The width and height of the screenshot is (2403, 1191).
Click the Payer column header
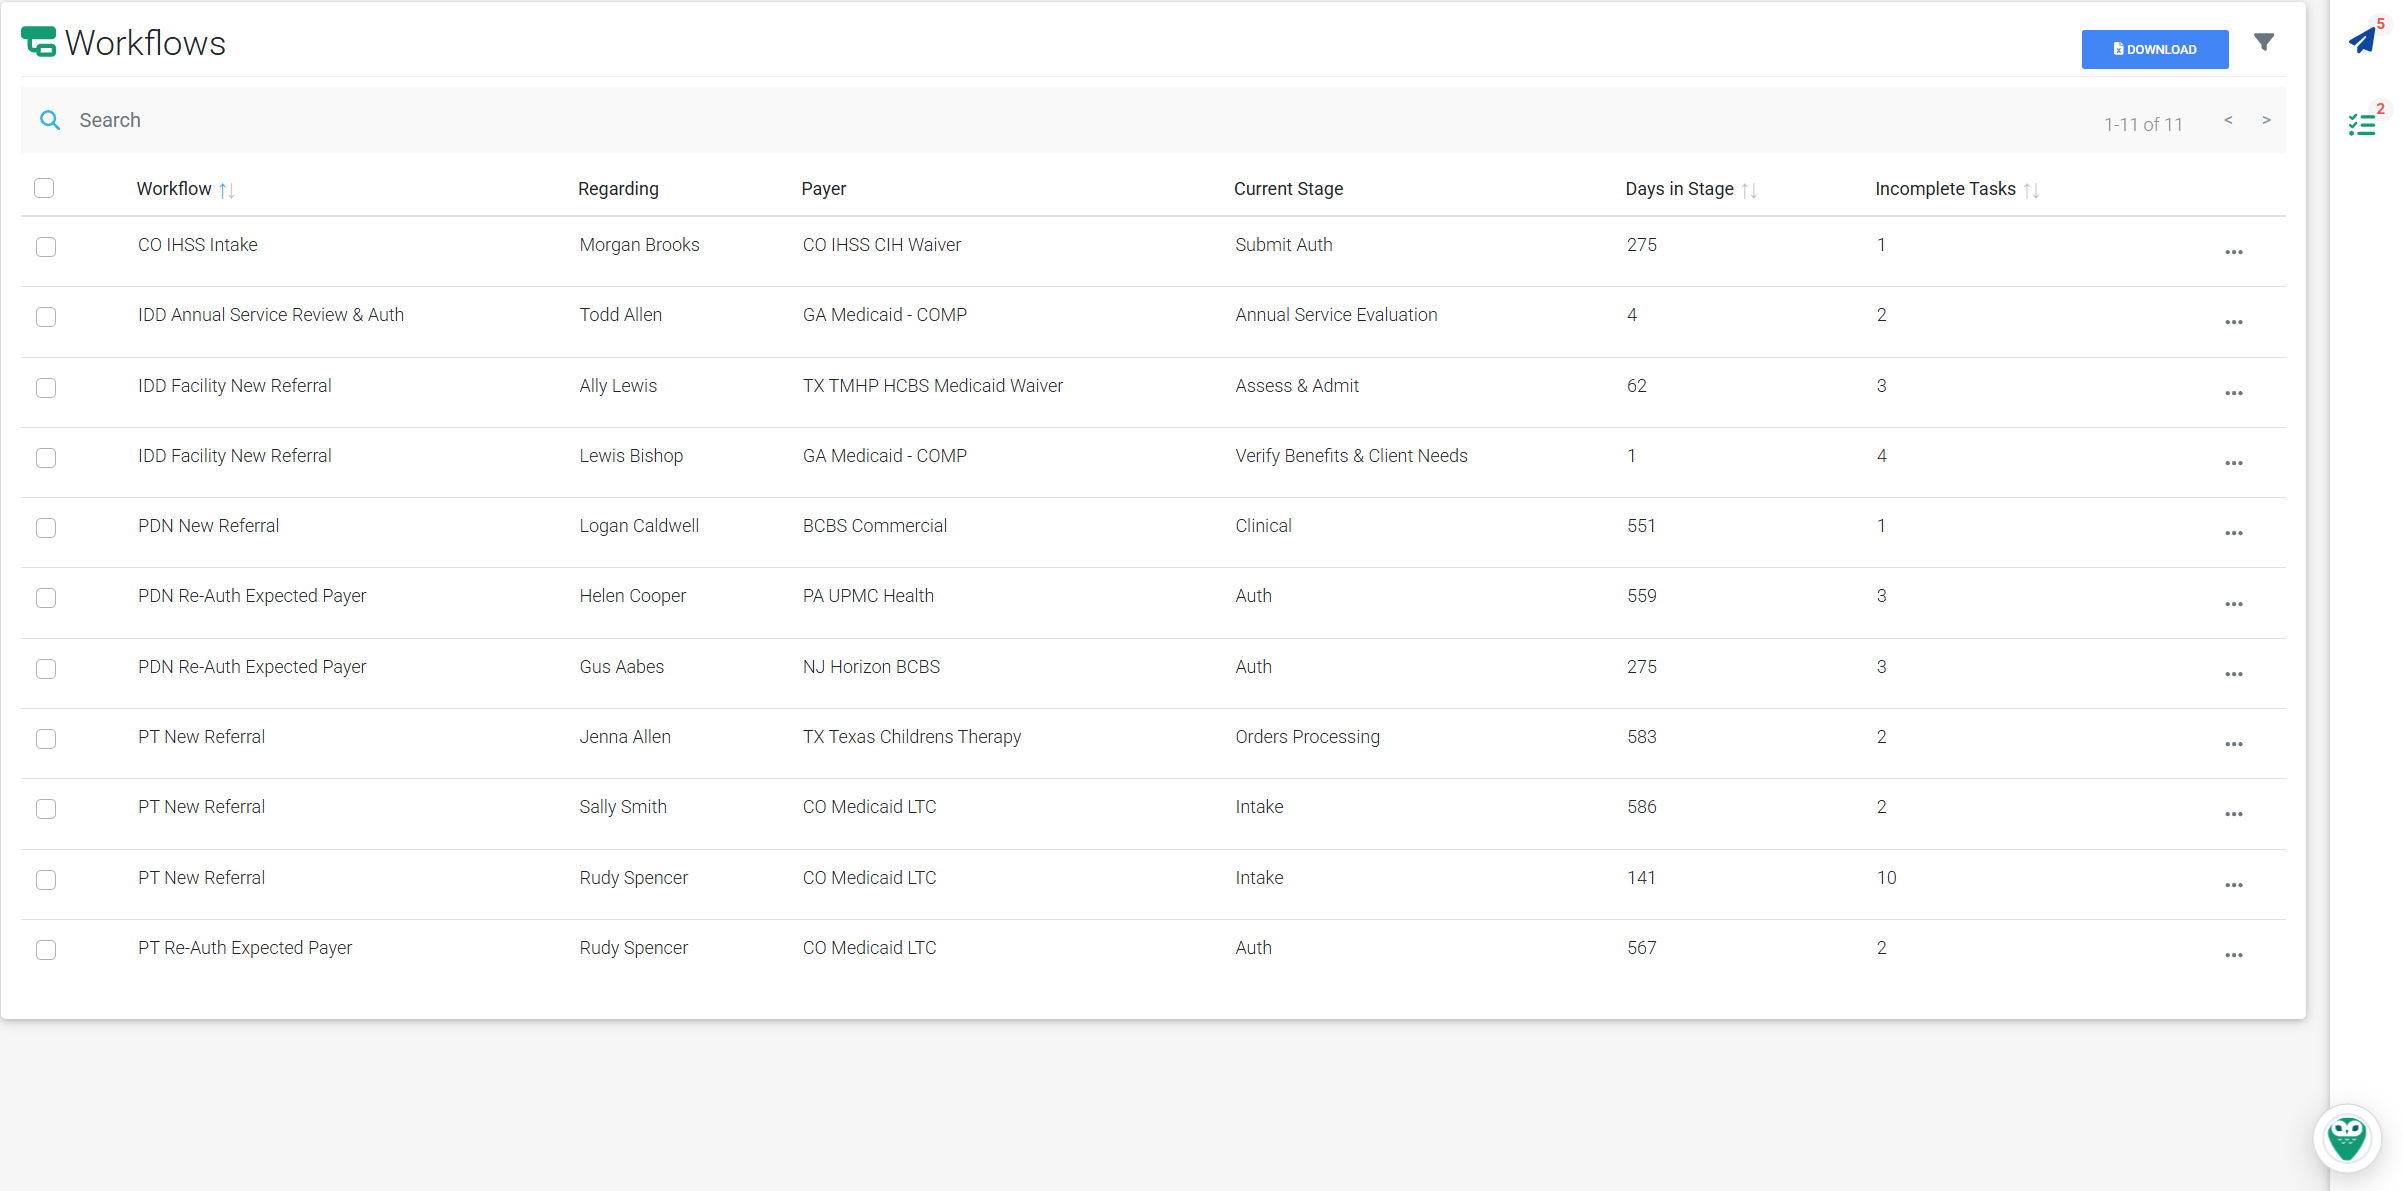click(x=823, y=189)
